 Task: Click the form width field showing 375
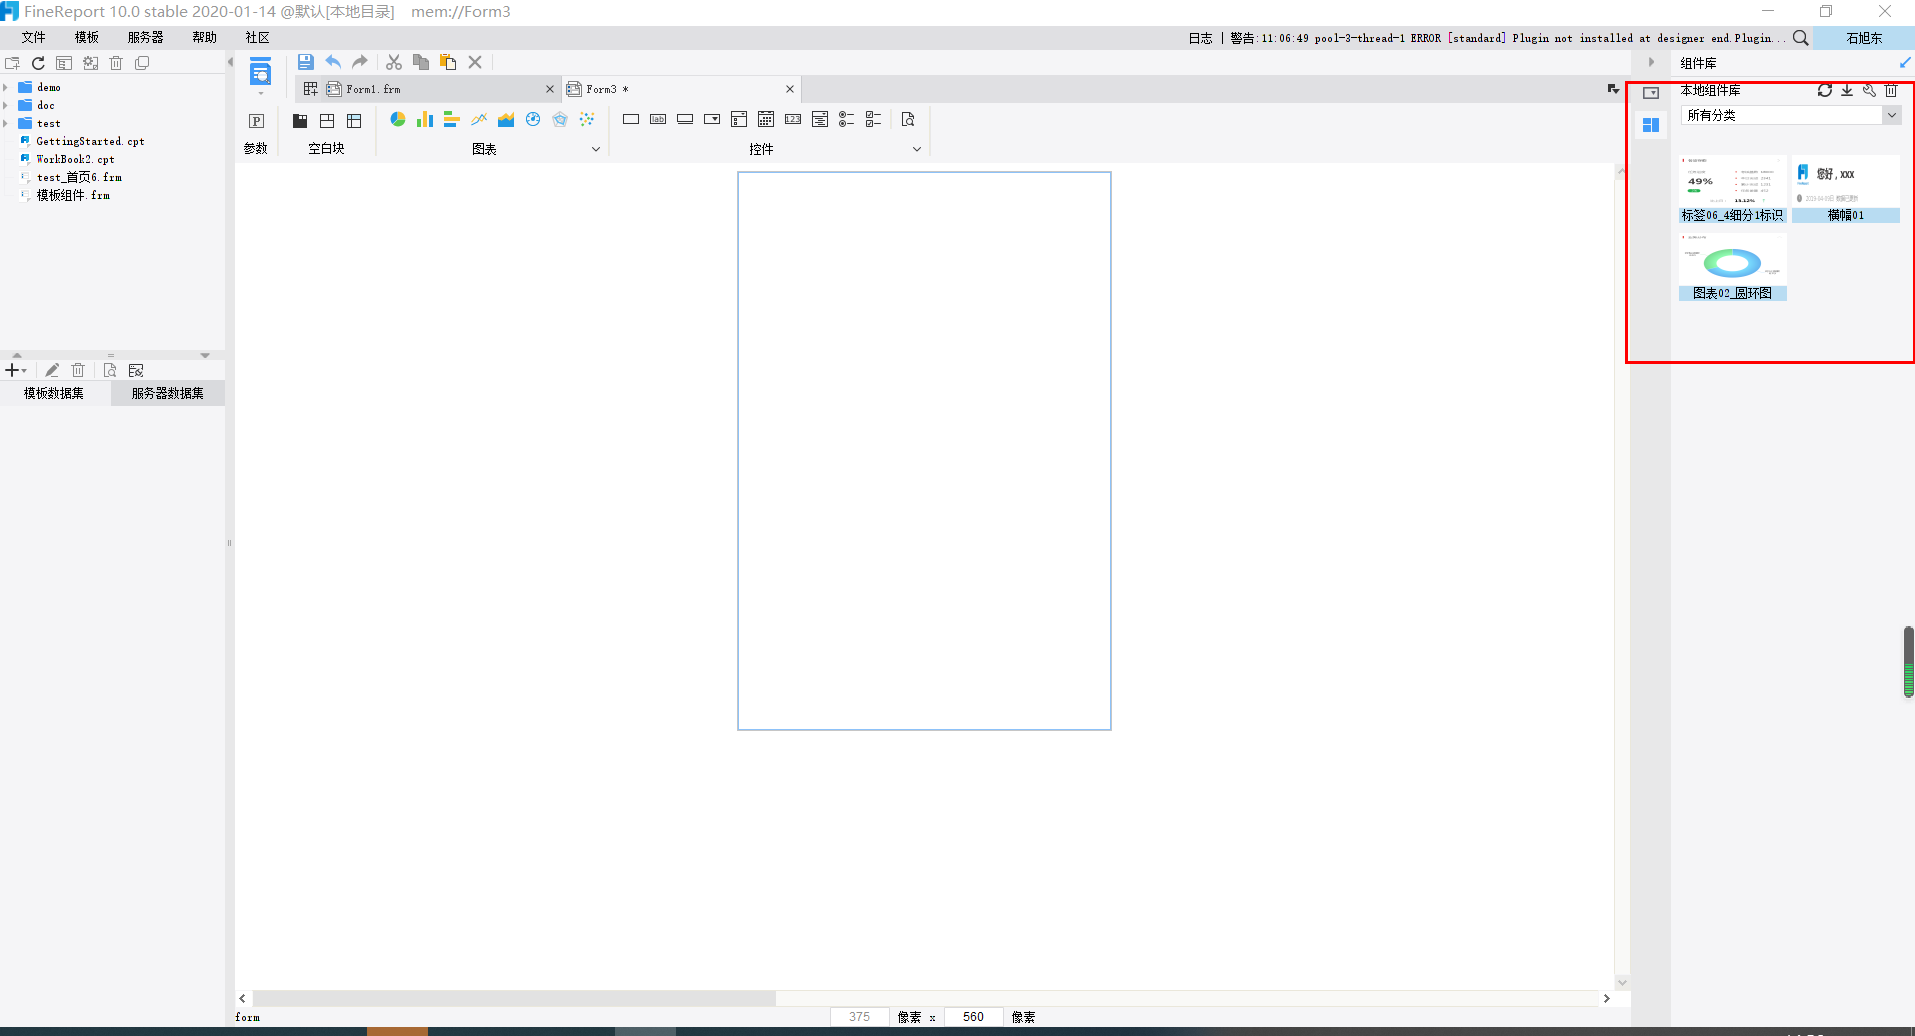pos(859,1017)
